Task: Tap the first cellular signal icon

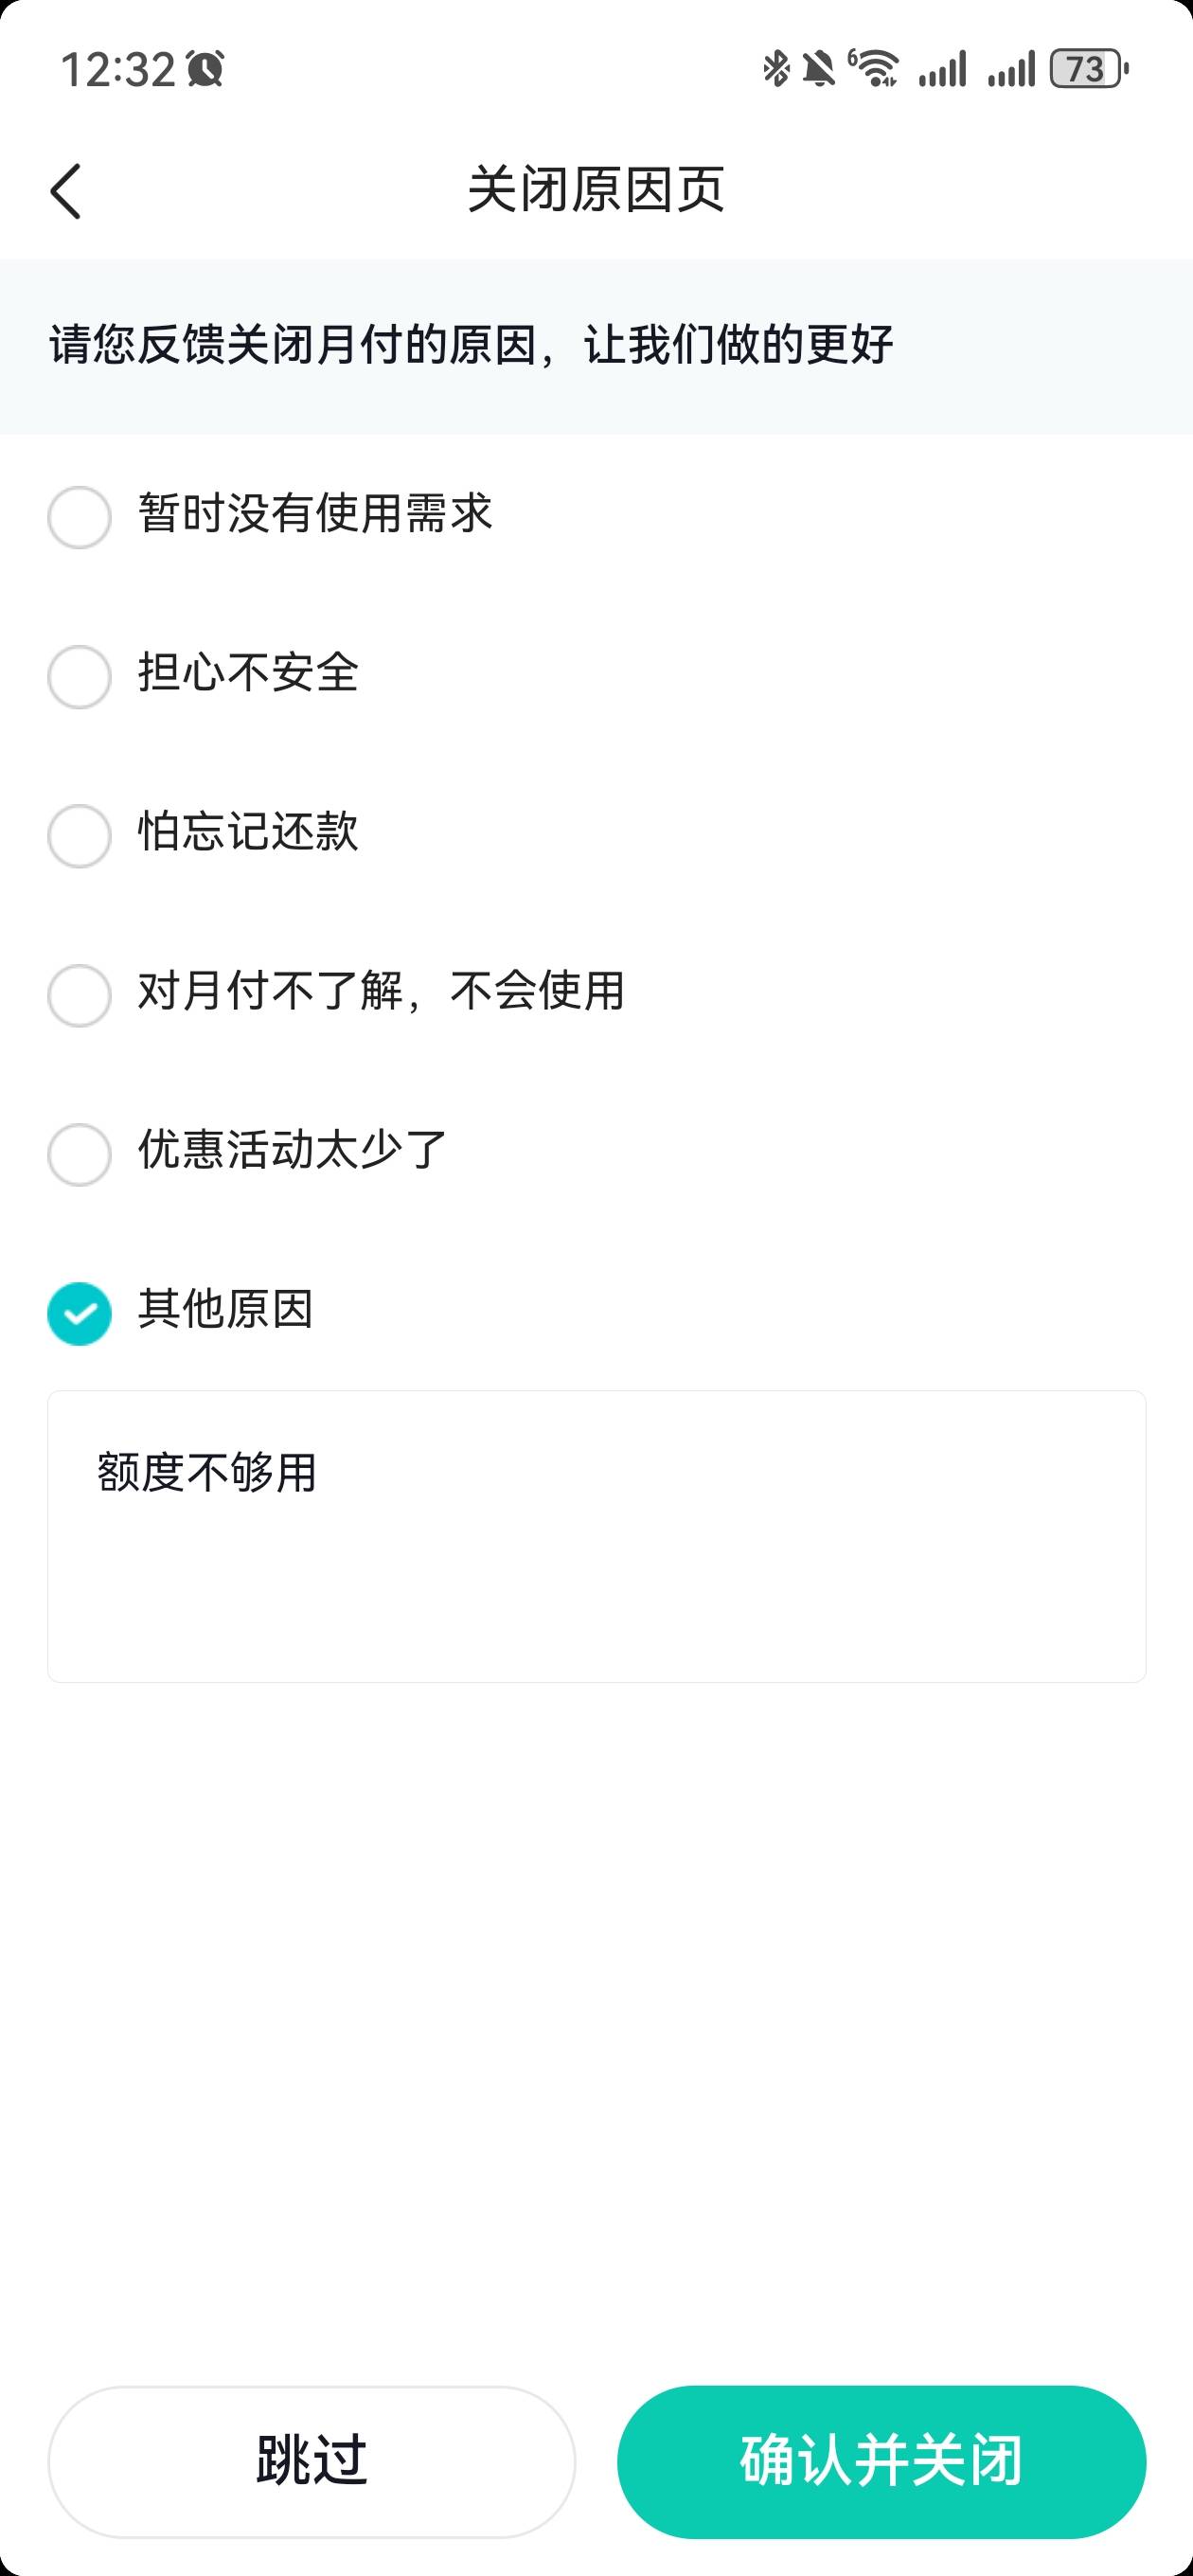Action: pos(943,69)
